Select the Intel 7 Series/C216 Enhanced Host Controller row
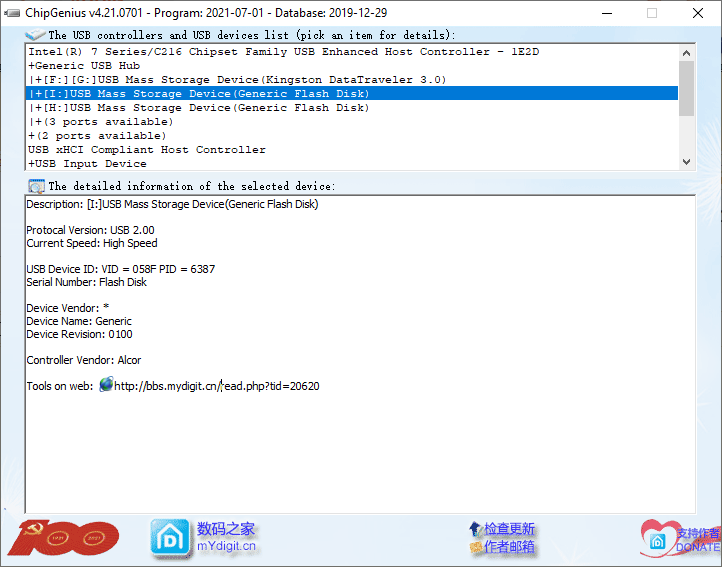Screen dimensions: 722x567 click(x=352, y=52)
